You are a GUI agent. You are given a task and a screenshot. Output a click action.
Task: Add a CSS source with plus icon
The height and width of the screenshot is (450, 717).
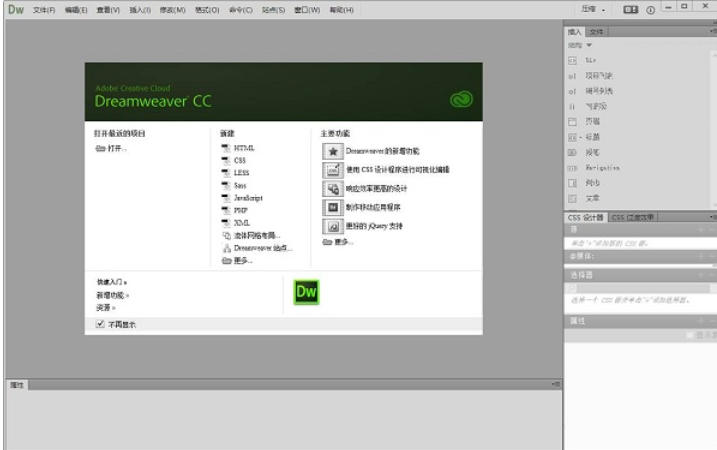[x=701, y=229]
